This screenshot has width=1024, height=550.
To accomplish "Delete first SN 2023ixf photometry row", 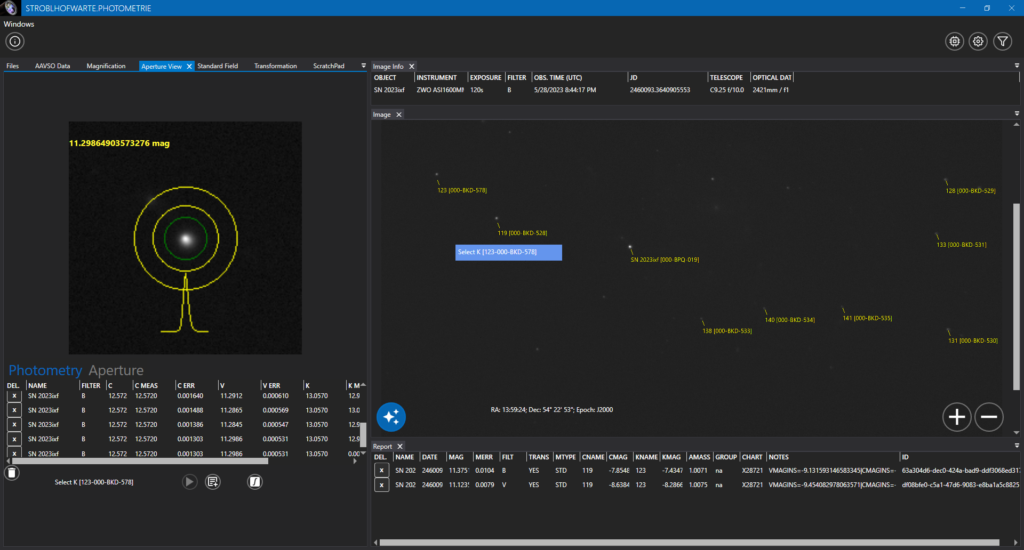I will click(14, 396).
